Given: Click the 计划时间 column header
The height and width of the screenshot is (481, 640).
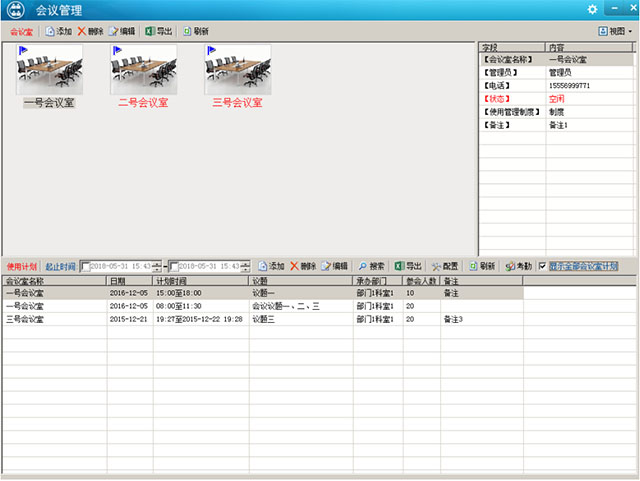Looking at the screenshot, I should point(200,282).
